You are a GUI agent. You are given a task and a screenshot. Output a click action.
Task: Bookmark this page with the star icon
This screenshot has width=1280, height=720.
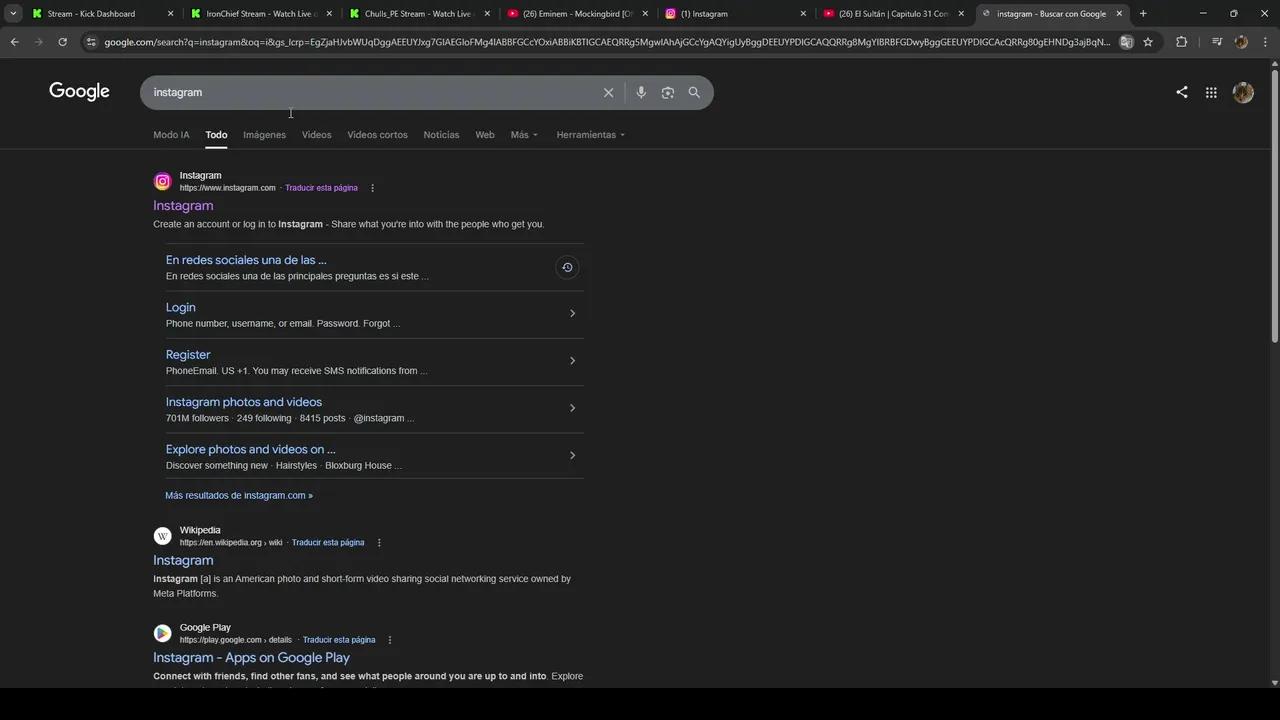click(1148, 42)
